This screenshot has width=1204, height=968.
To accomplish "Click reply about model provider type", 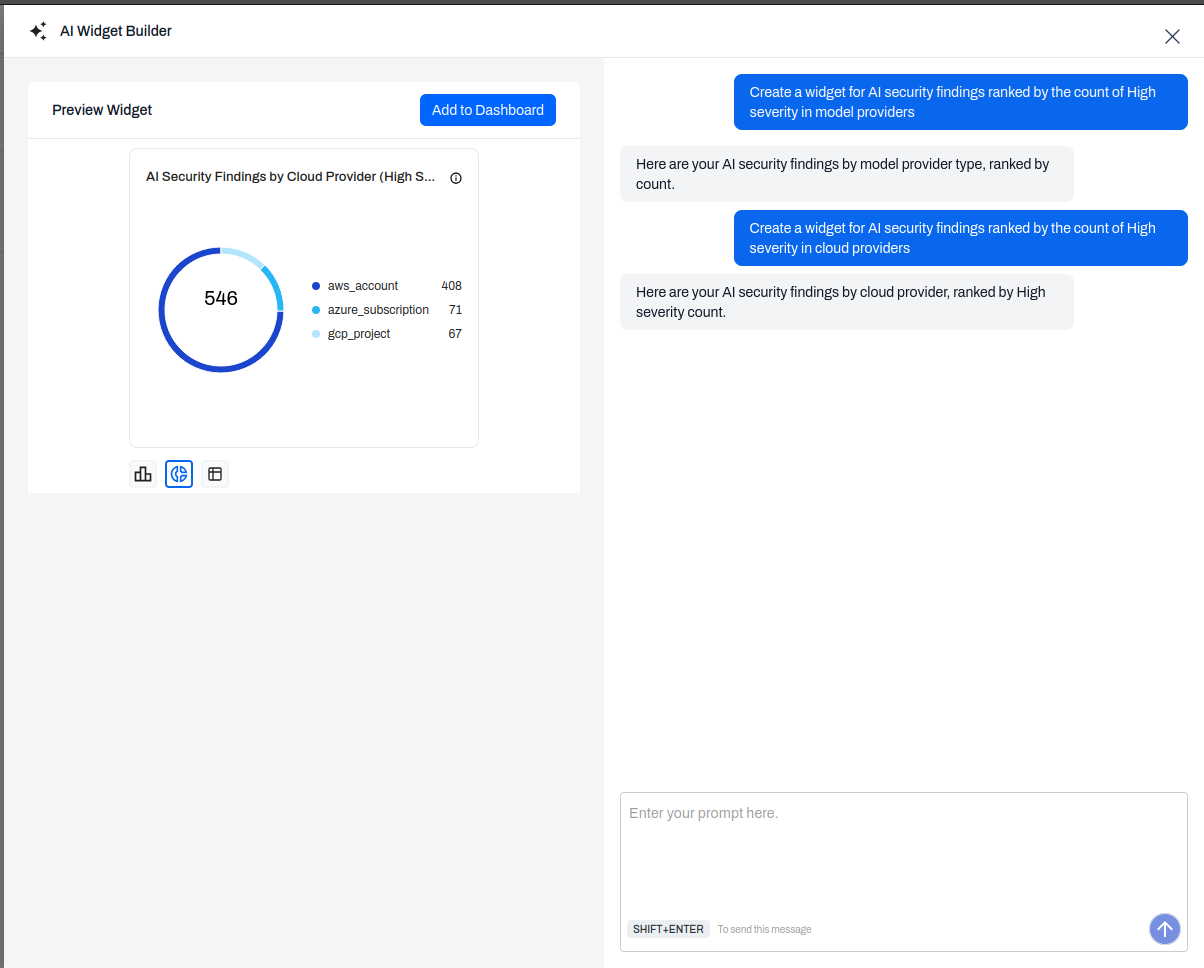I will [847, 174].
